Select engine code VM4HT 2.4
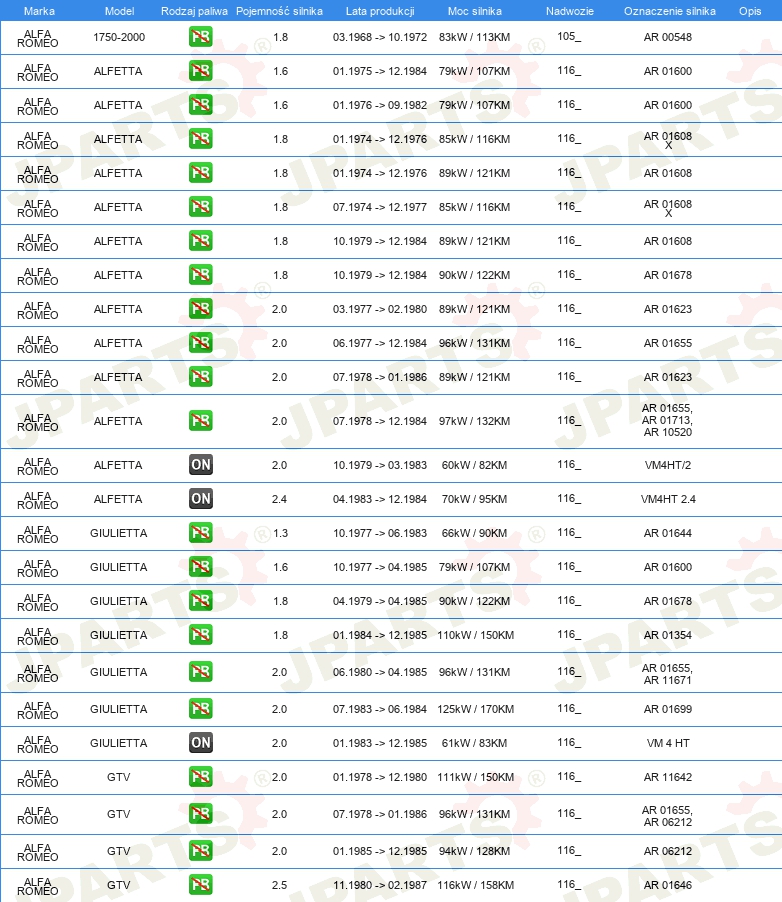This screenshot has height=902, width=782. [x=668, y=499]
